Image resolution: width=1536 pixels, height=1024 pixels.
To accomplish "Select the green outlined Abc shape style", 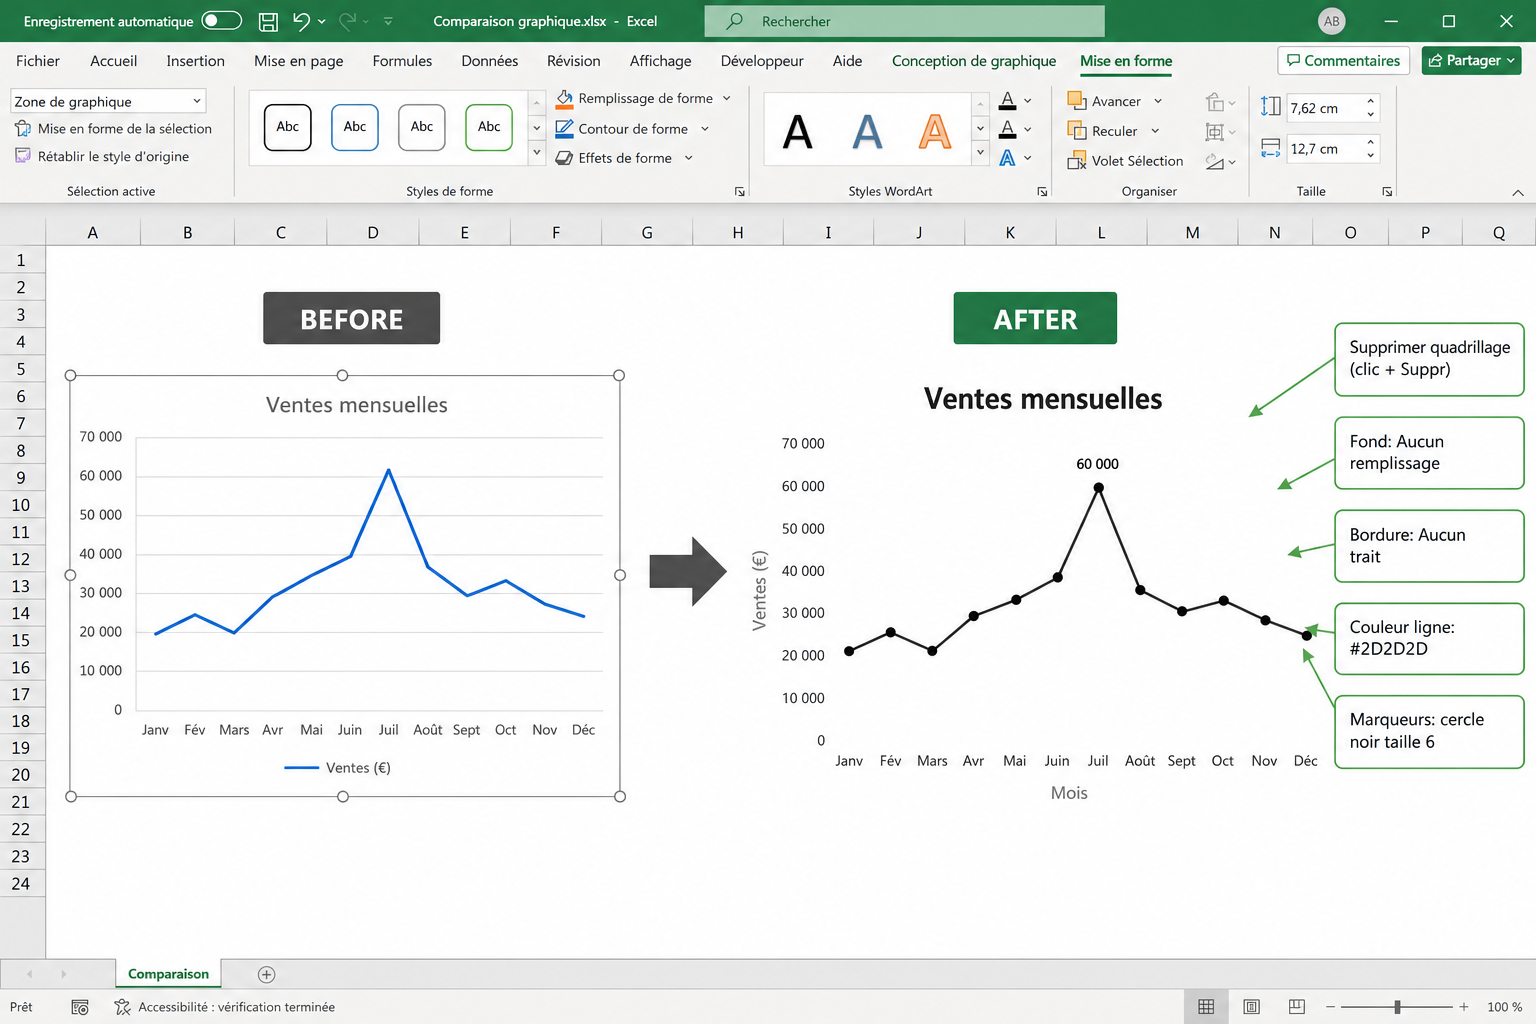I will point(489,127).
